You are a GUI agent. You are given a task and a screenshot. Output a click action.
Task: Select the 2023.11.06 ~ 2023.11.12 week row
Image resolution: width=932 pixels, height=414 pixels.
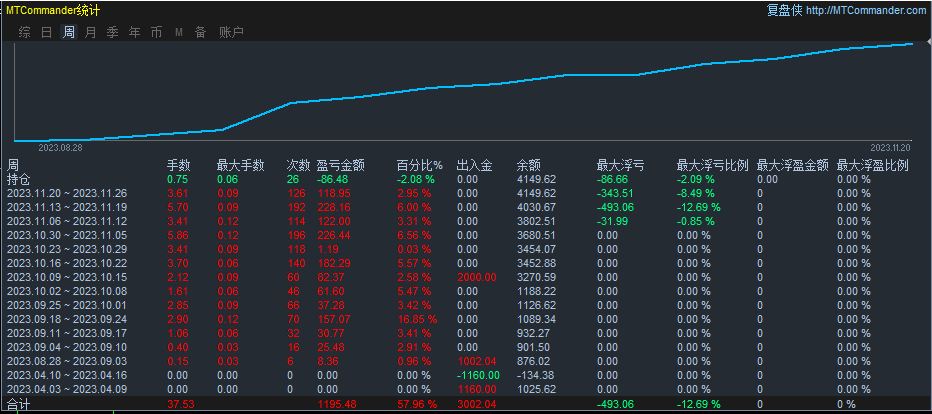(x=466, y=221)
